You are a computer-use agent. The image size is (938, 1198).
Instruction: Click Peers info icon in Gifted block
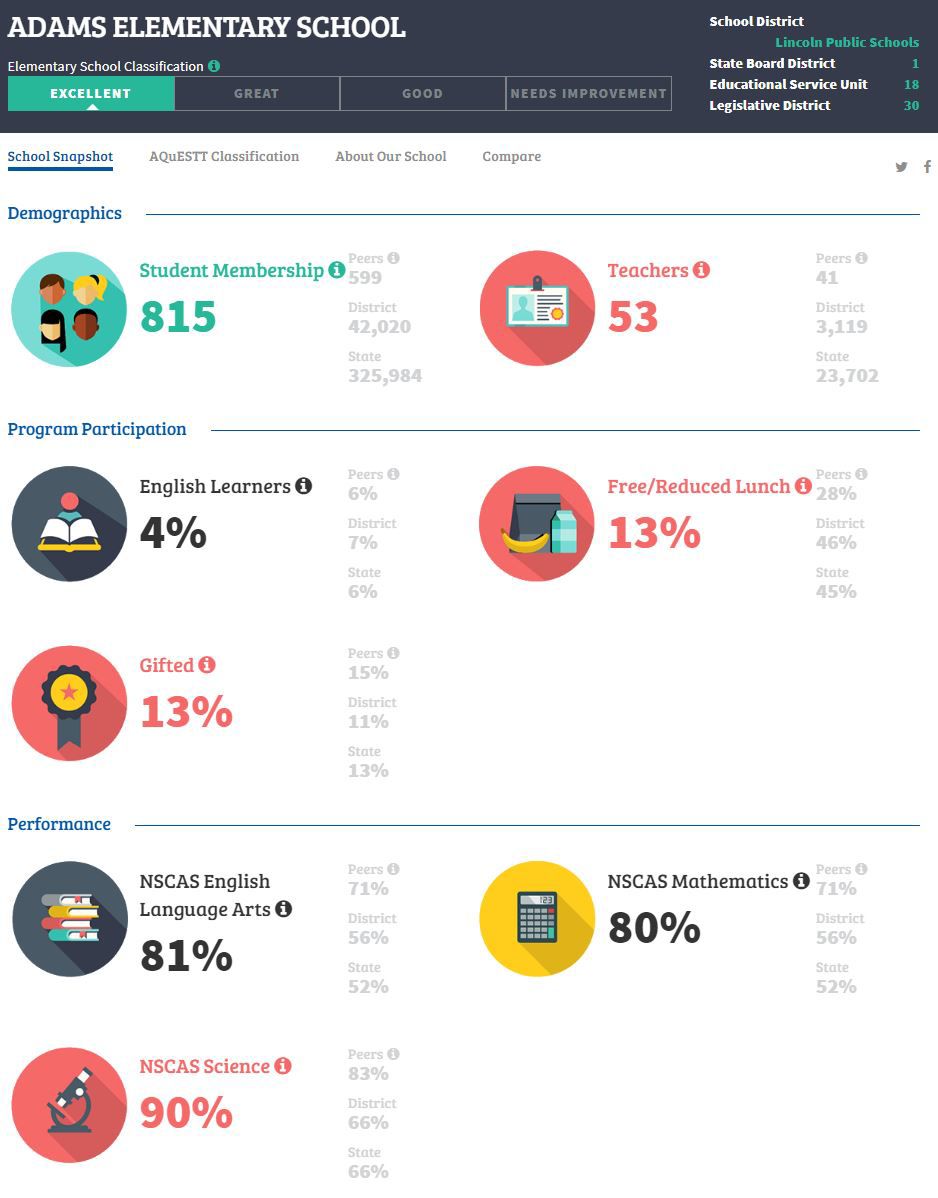(x=393, y=653)
